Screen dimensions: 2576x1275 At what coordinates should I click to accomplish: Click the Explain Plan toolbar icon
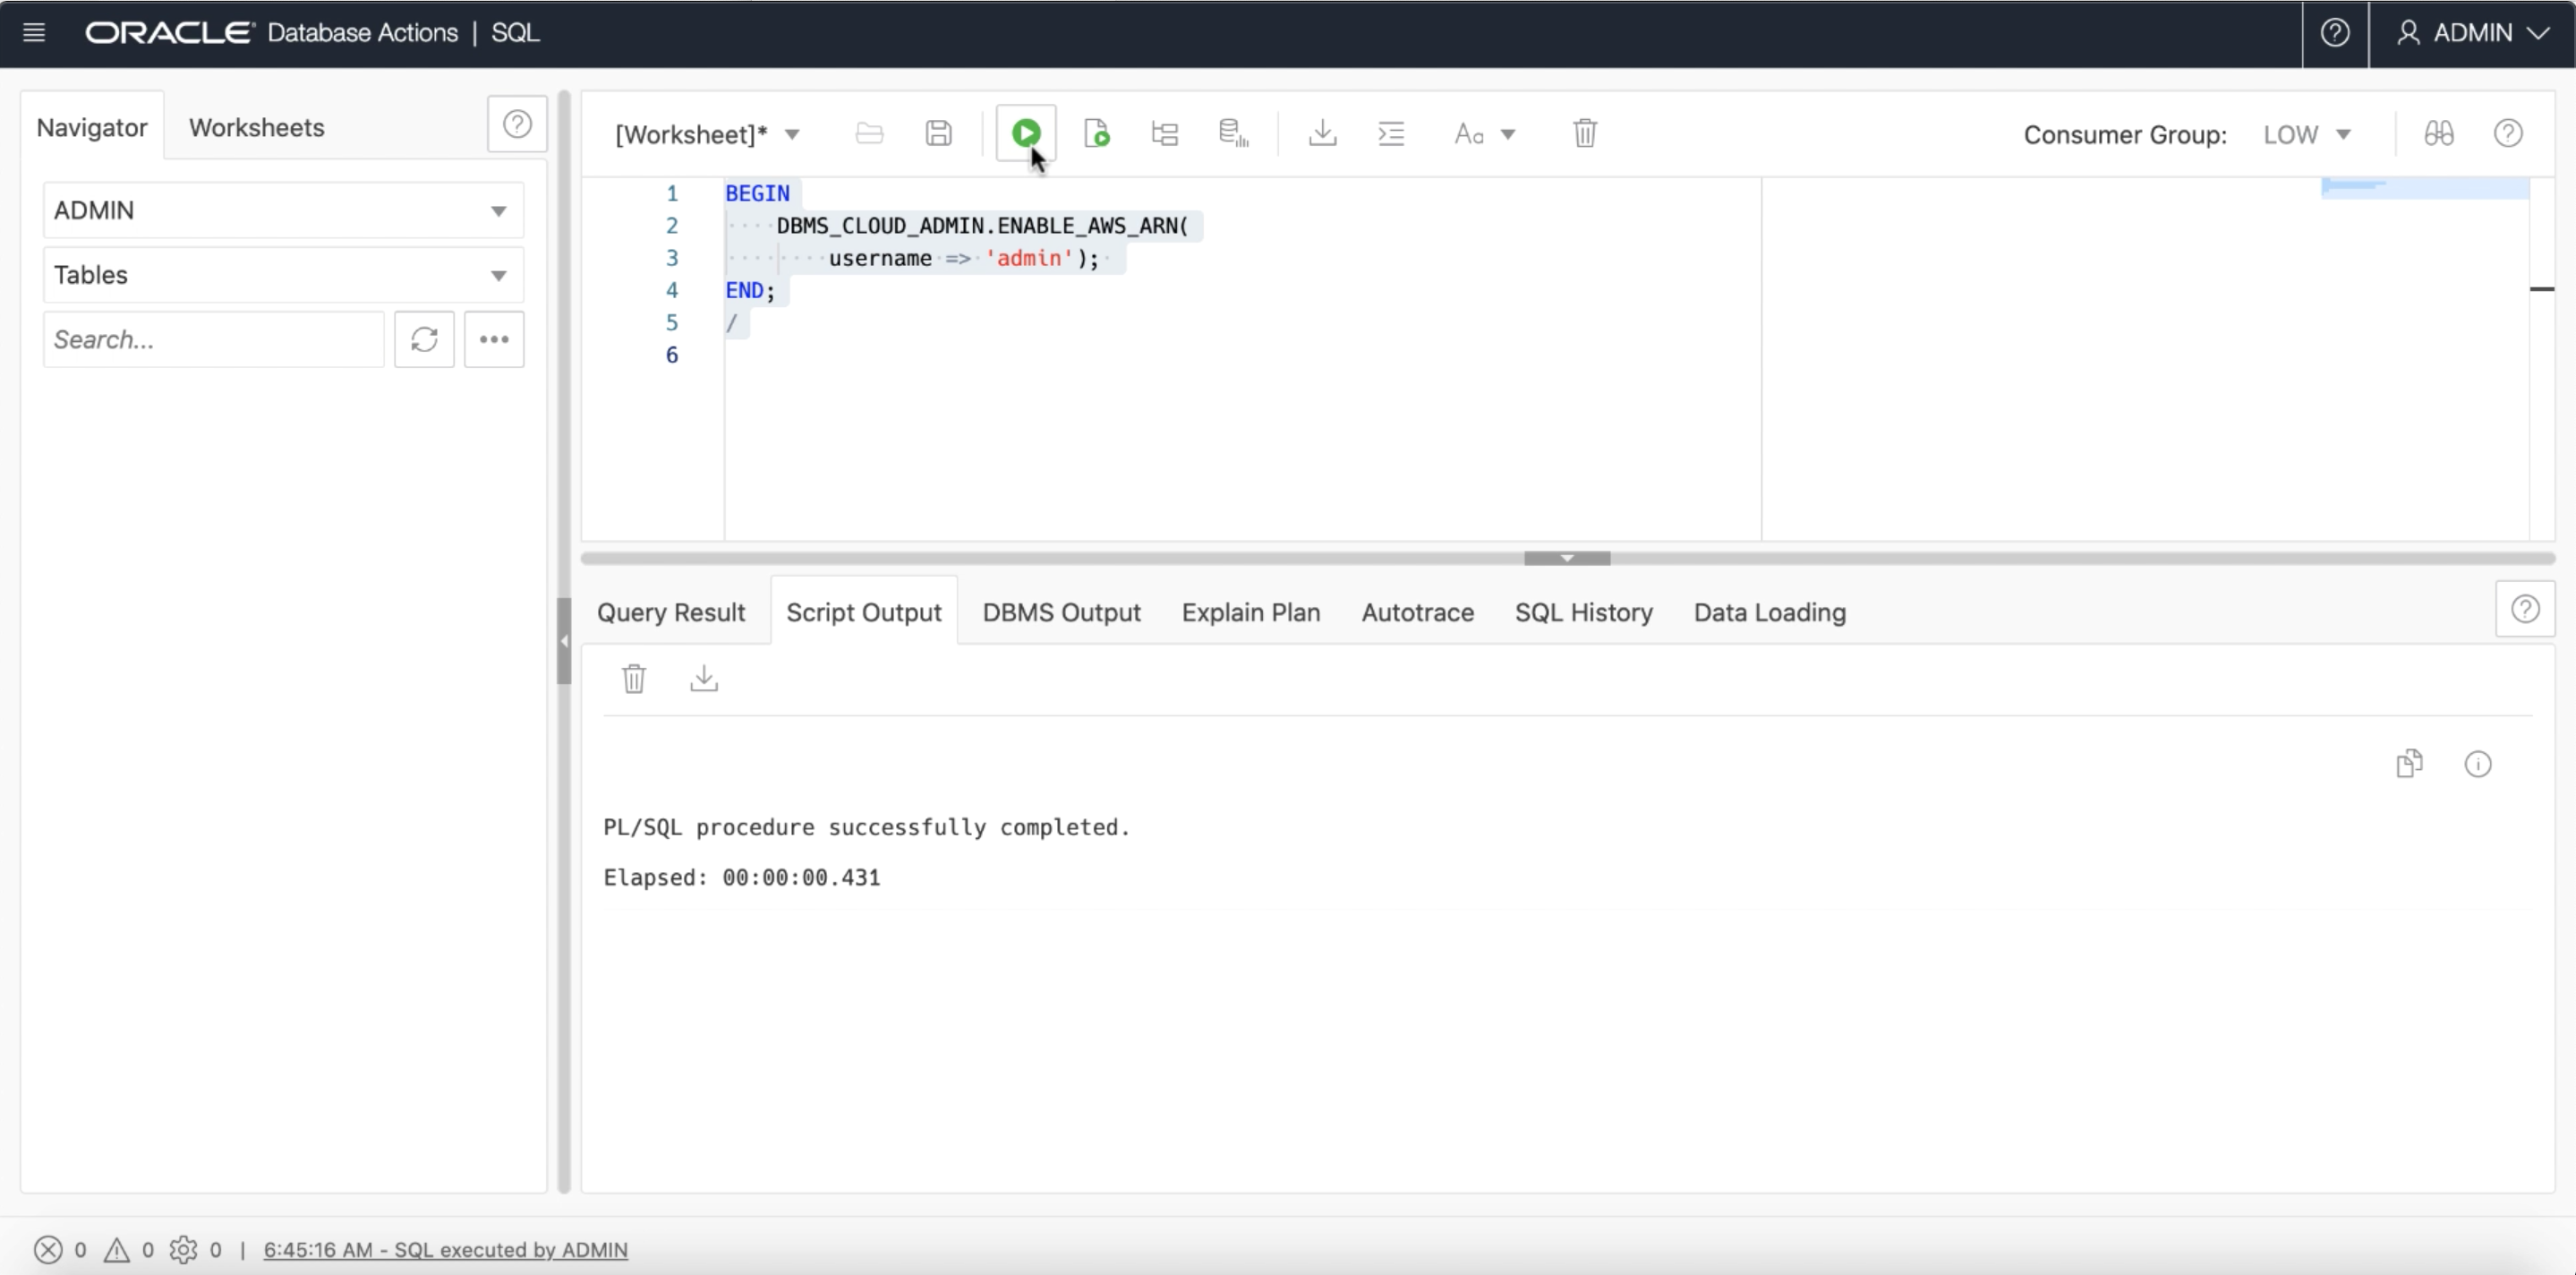click(x=1165, y=133)
